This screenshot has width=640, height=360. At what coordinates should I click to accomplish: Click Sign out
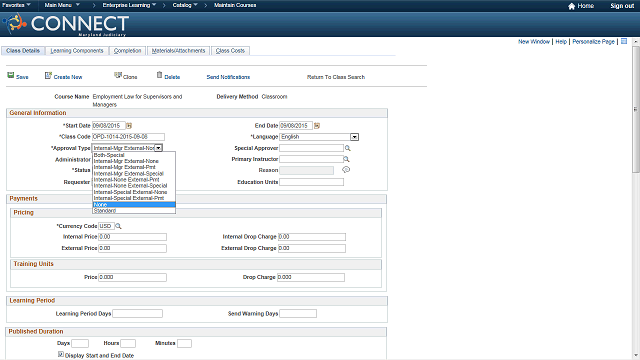pyautogui.click(x=622, y=6)
